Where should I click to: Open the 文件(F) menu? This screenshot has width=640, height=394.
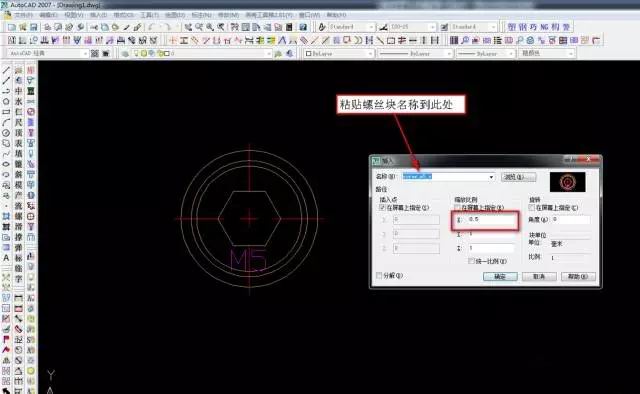click(x=24, y=15)
